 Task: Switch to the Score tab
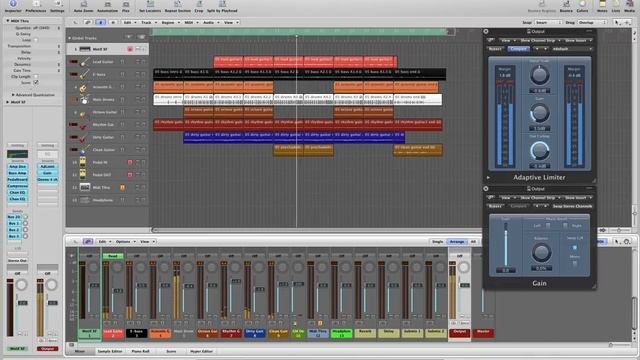[171, 351]
